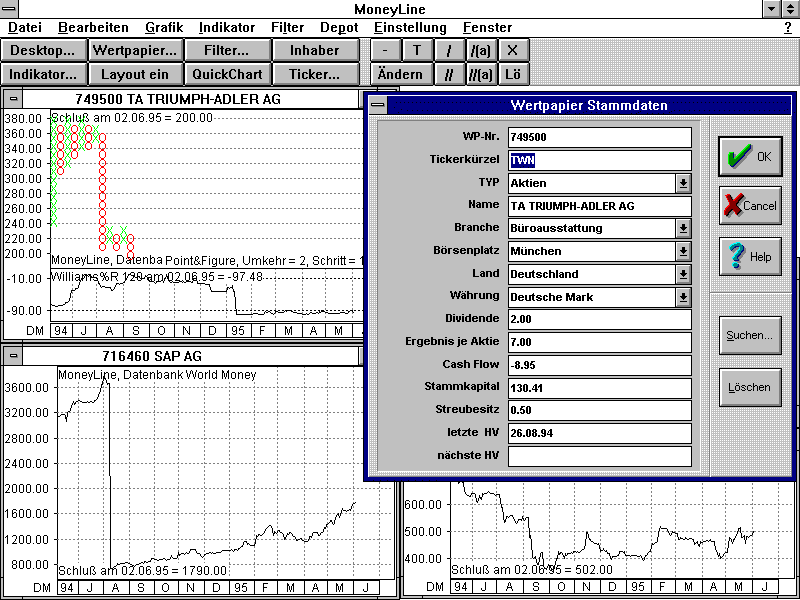Click the "/(a)" line tool button
Viewport: 800px width, 600px height.
pyautogui.click(x=481, y=50)
